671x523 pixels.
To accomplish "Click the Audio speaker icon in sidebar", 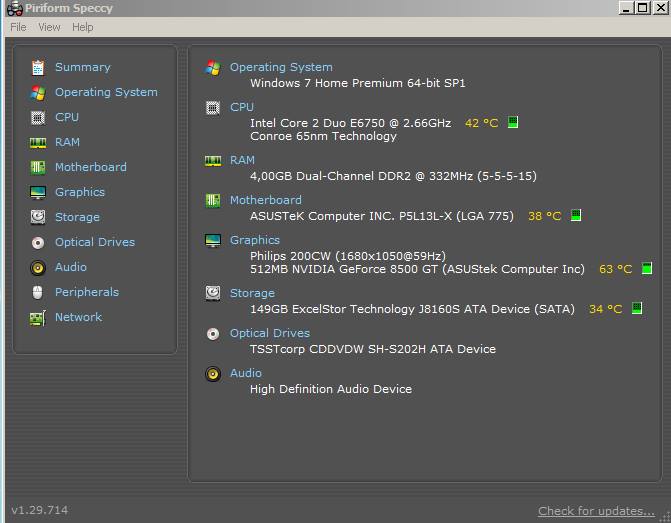I will (x=38, y=267).
